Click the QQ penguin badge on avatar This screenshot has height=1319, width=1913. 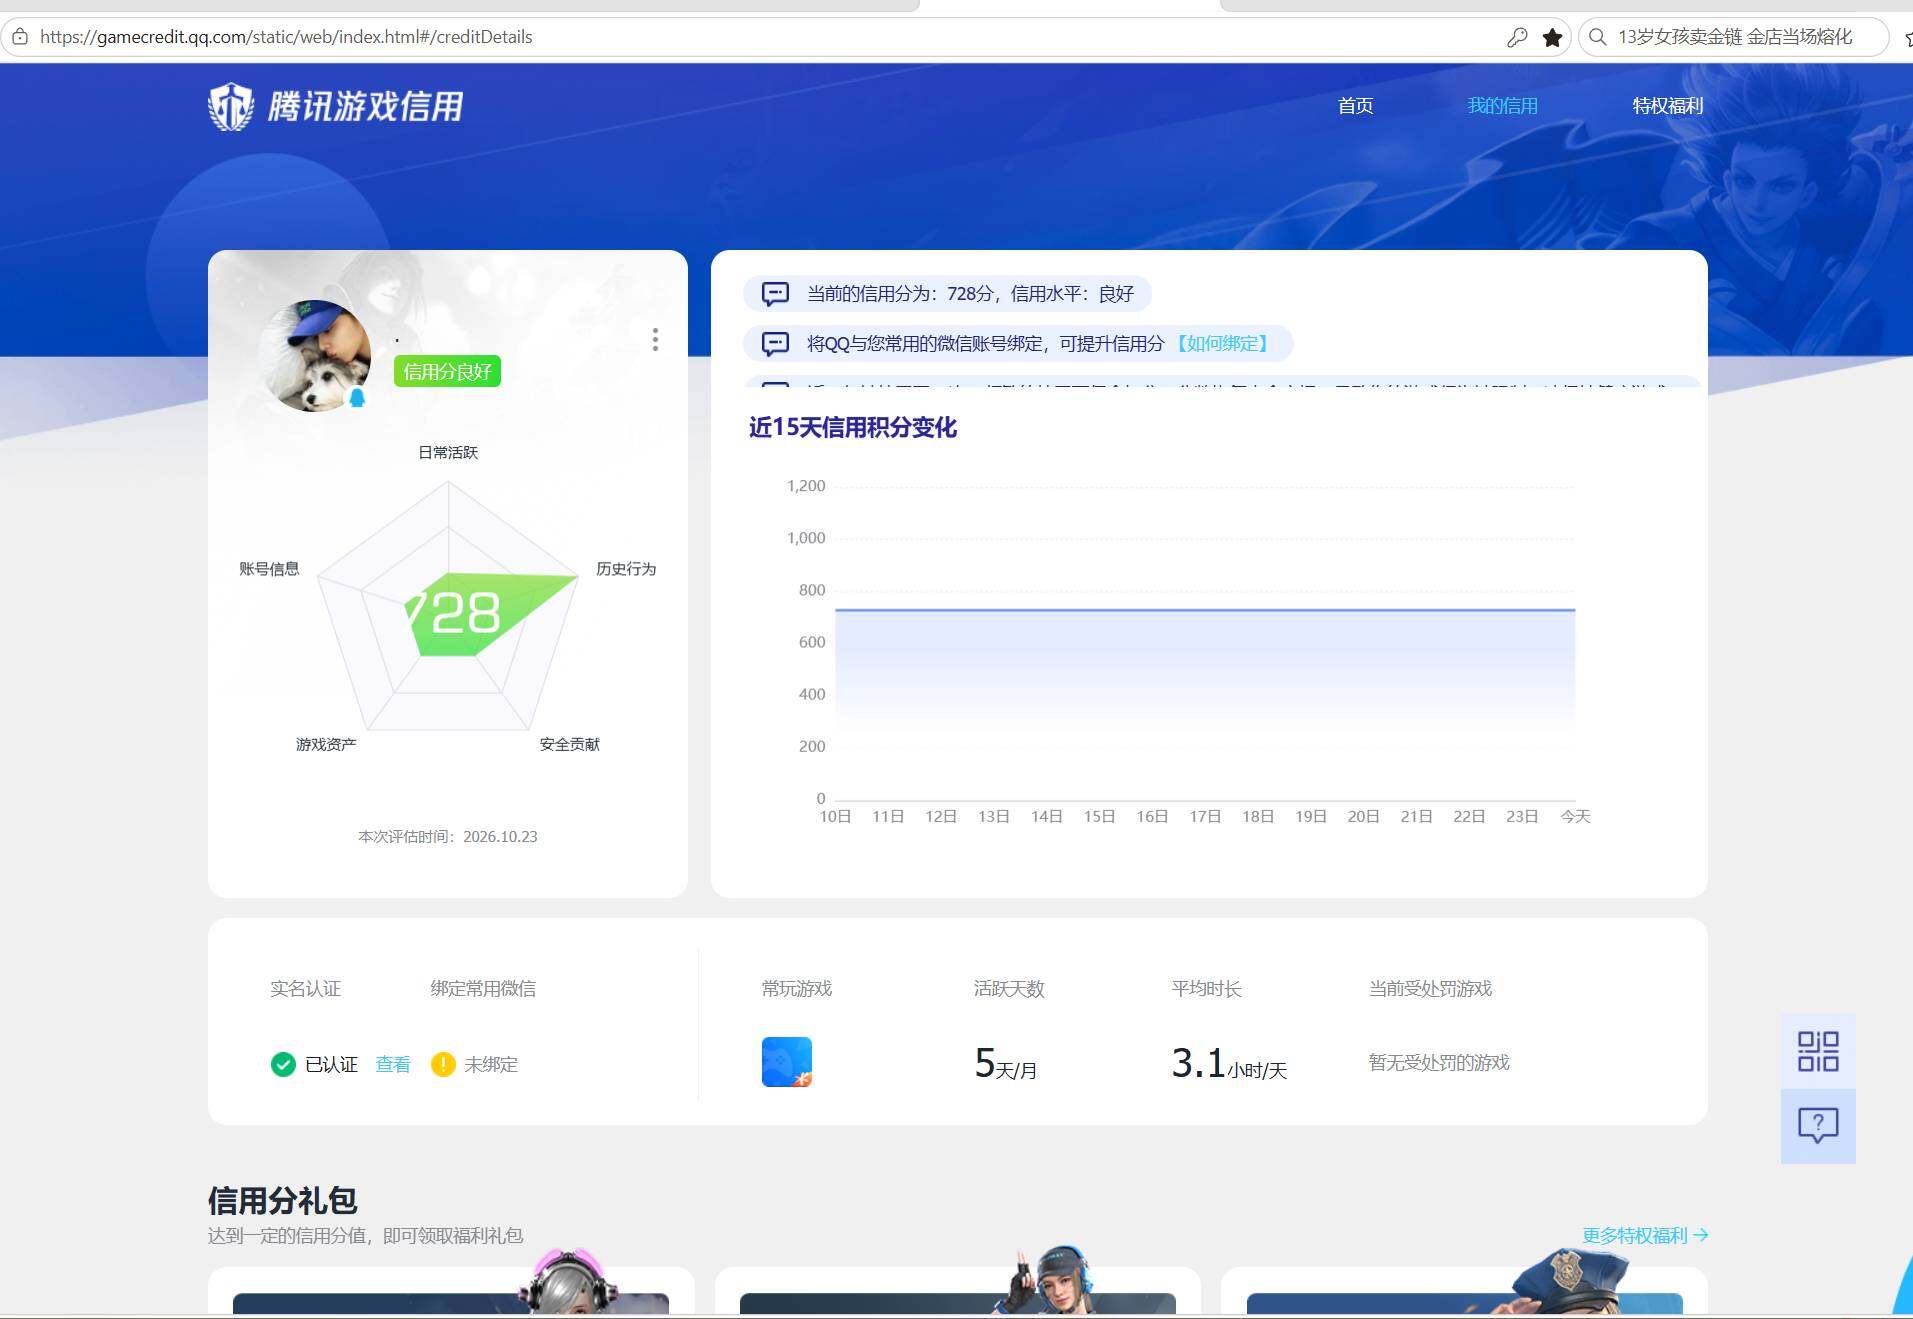[x=356, y=398]
